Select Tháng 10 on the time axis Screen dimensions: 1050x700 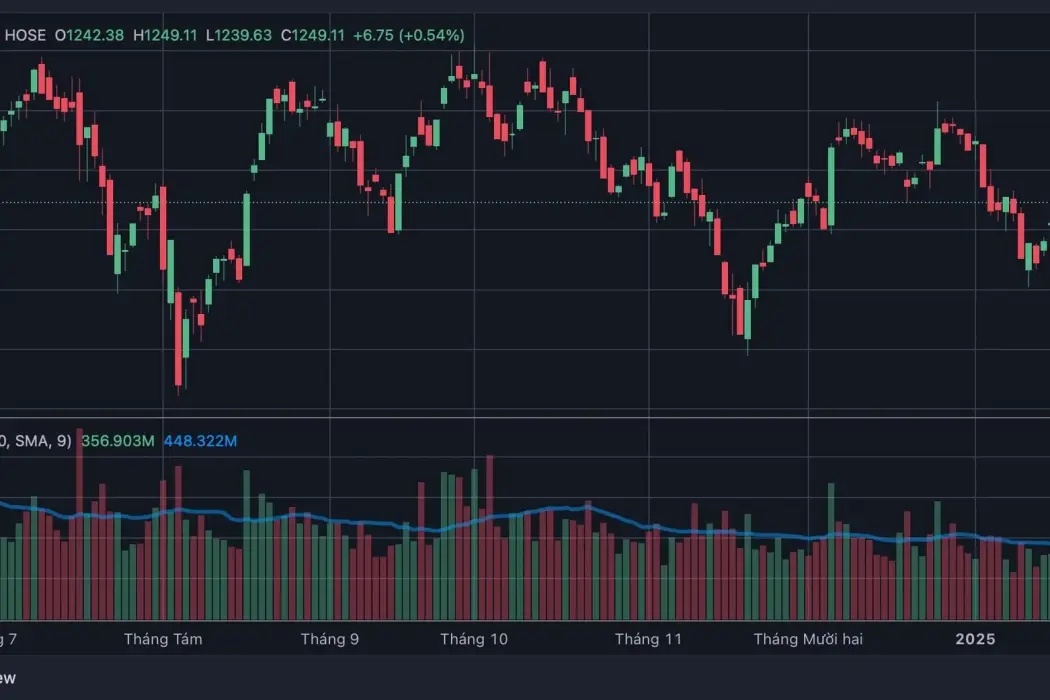click(474, 639)
